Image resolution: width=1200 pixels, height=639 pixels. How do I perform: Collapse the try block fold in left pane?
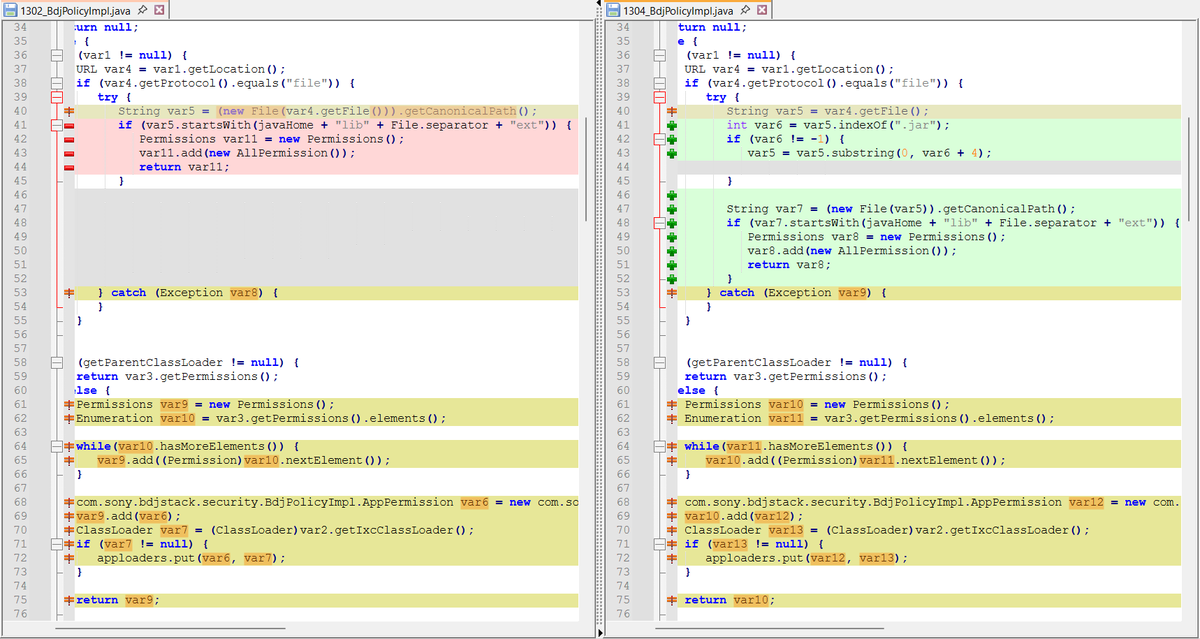click(57, 97)
